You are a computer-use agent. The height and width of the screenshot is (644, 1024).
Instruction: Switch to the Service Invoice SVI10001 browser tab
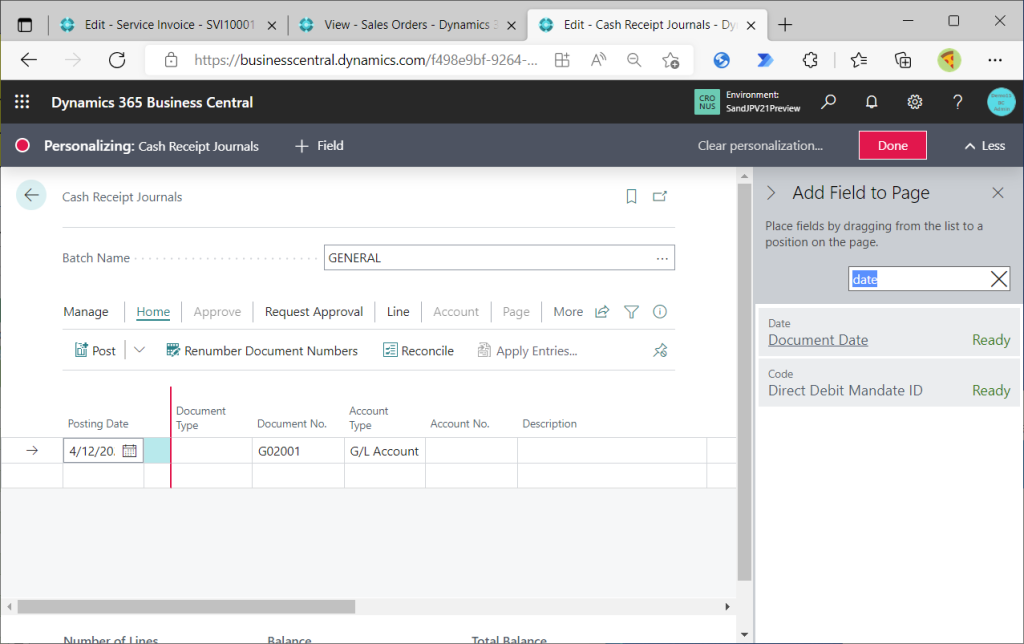168,25
